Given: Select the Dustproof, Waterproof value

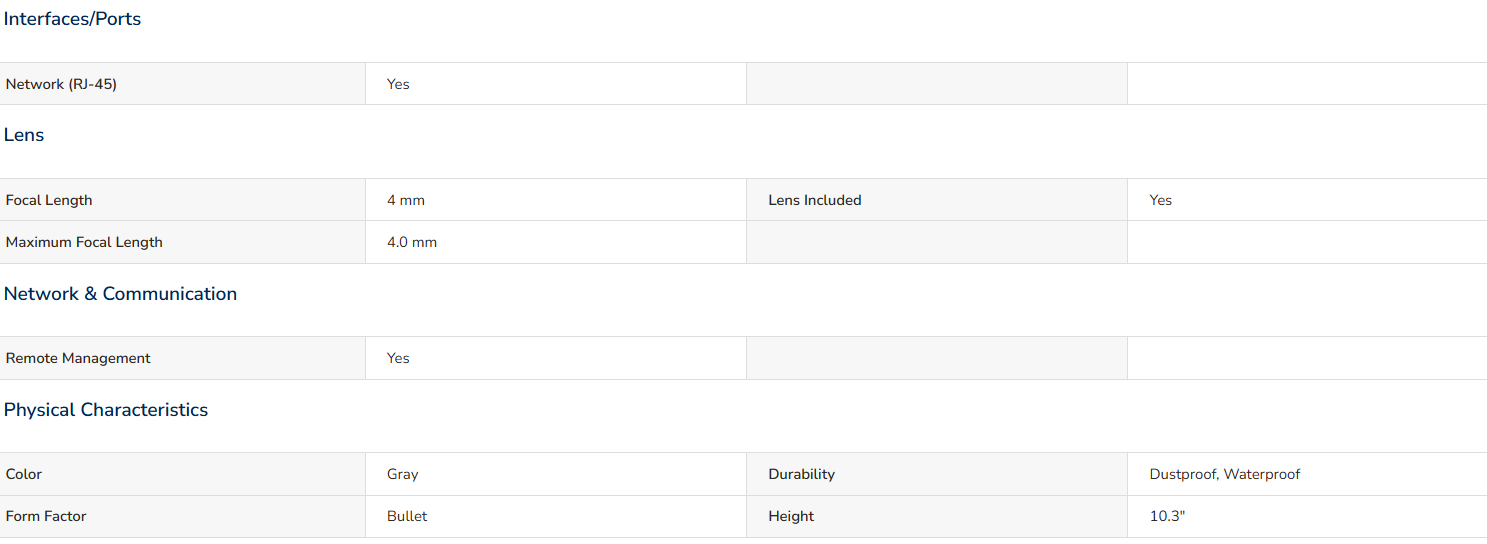Looking at the screenshot, I should tap(1225, 474).
